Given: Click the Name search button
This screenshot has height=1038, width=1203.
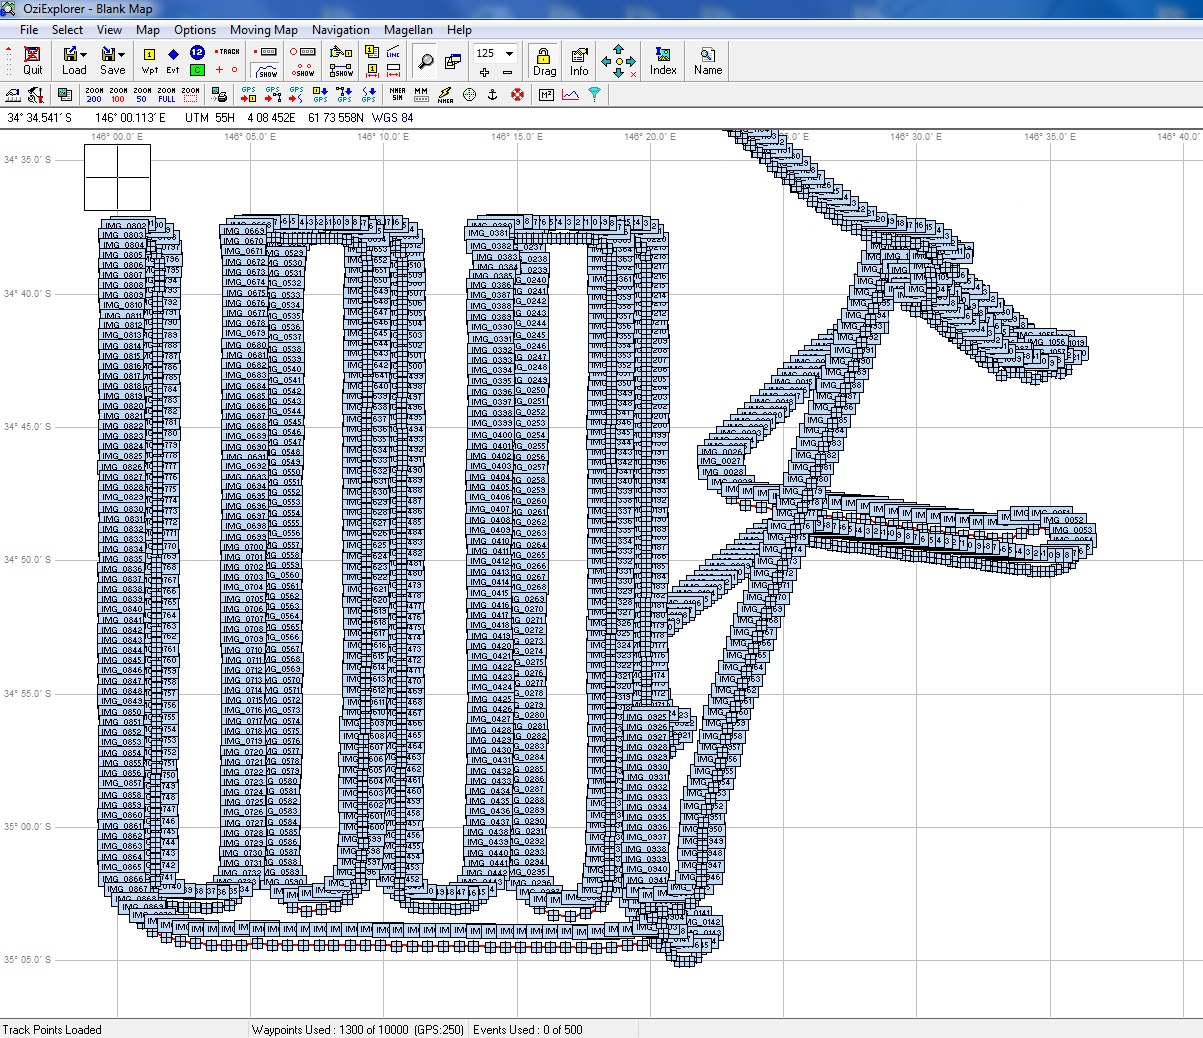Looking at the screenshot, I should (x=707, y=60).
